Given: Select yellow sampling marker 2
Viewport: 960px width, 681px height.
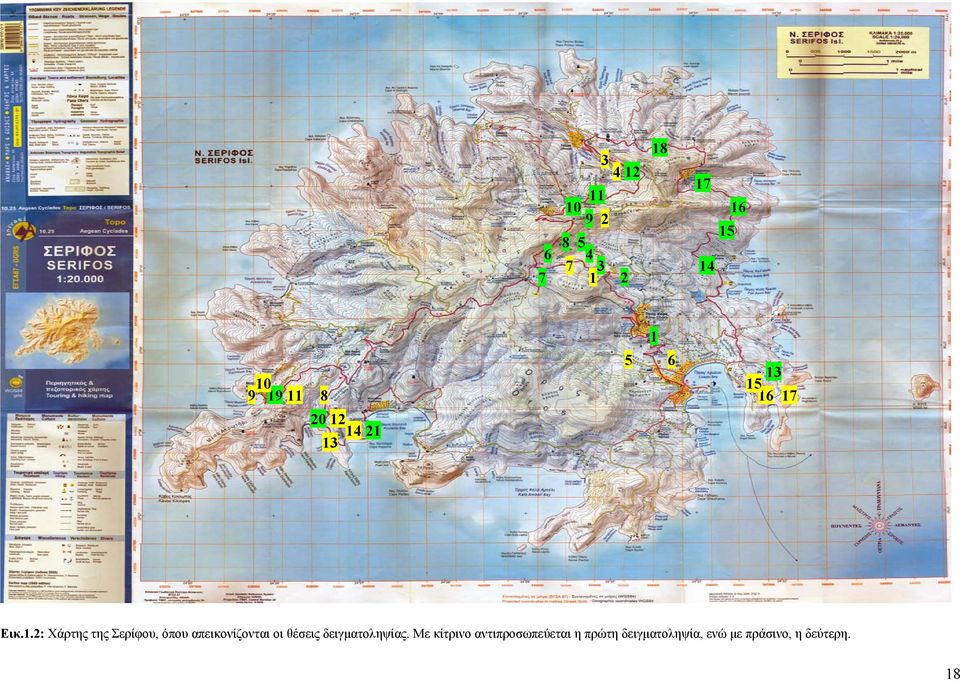Looking at the screenshot, I should coord(604,218).
